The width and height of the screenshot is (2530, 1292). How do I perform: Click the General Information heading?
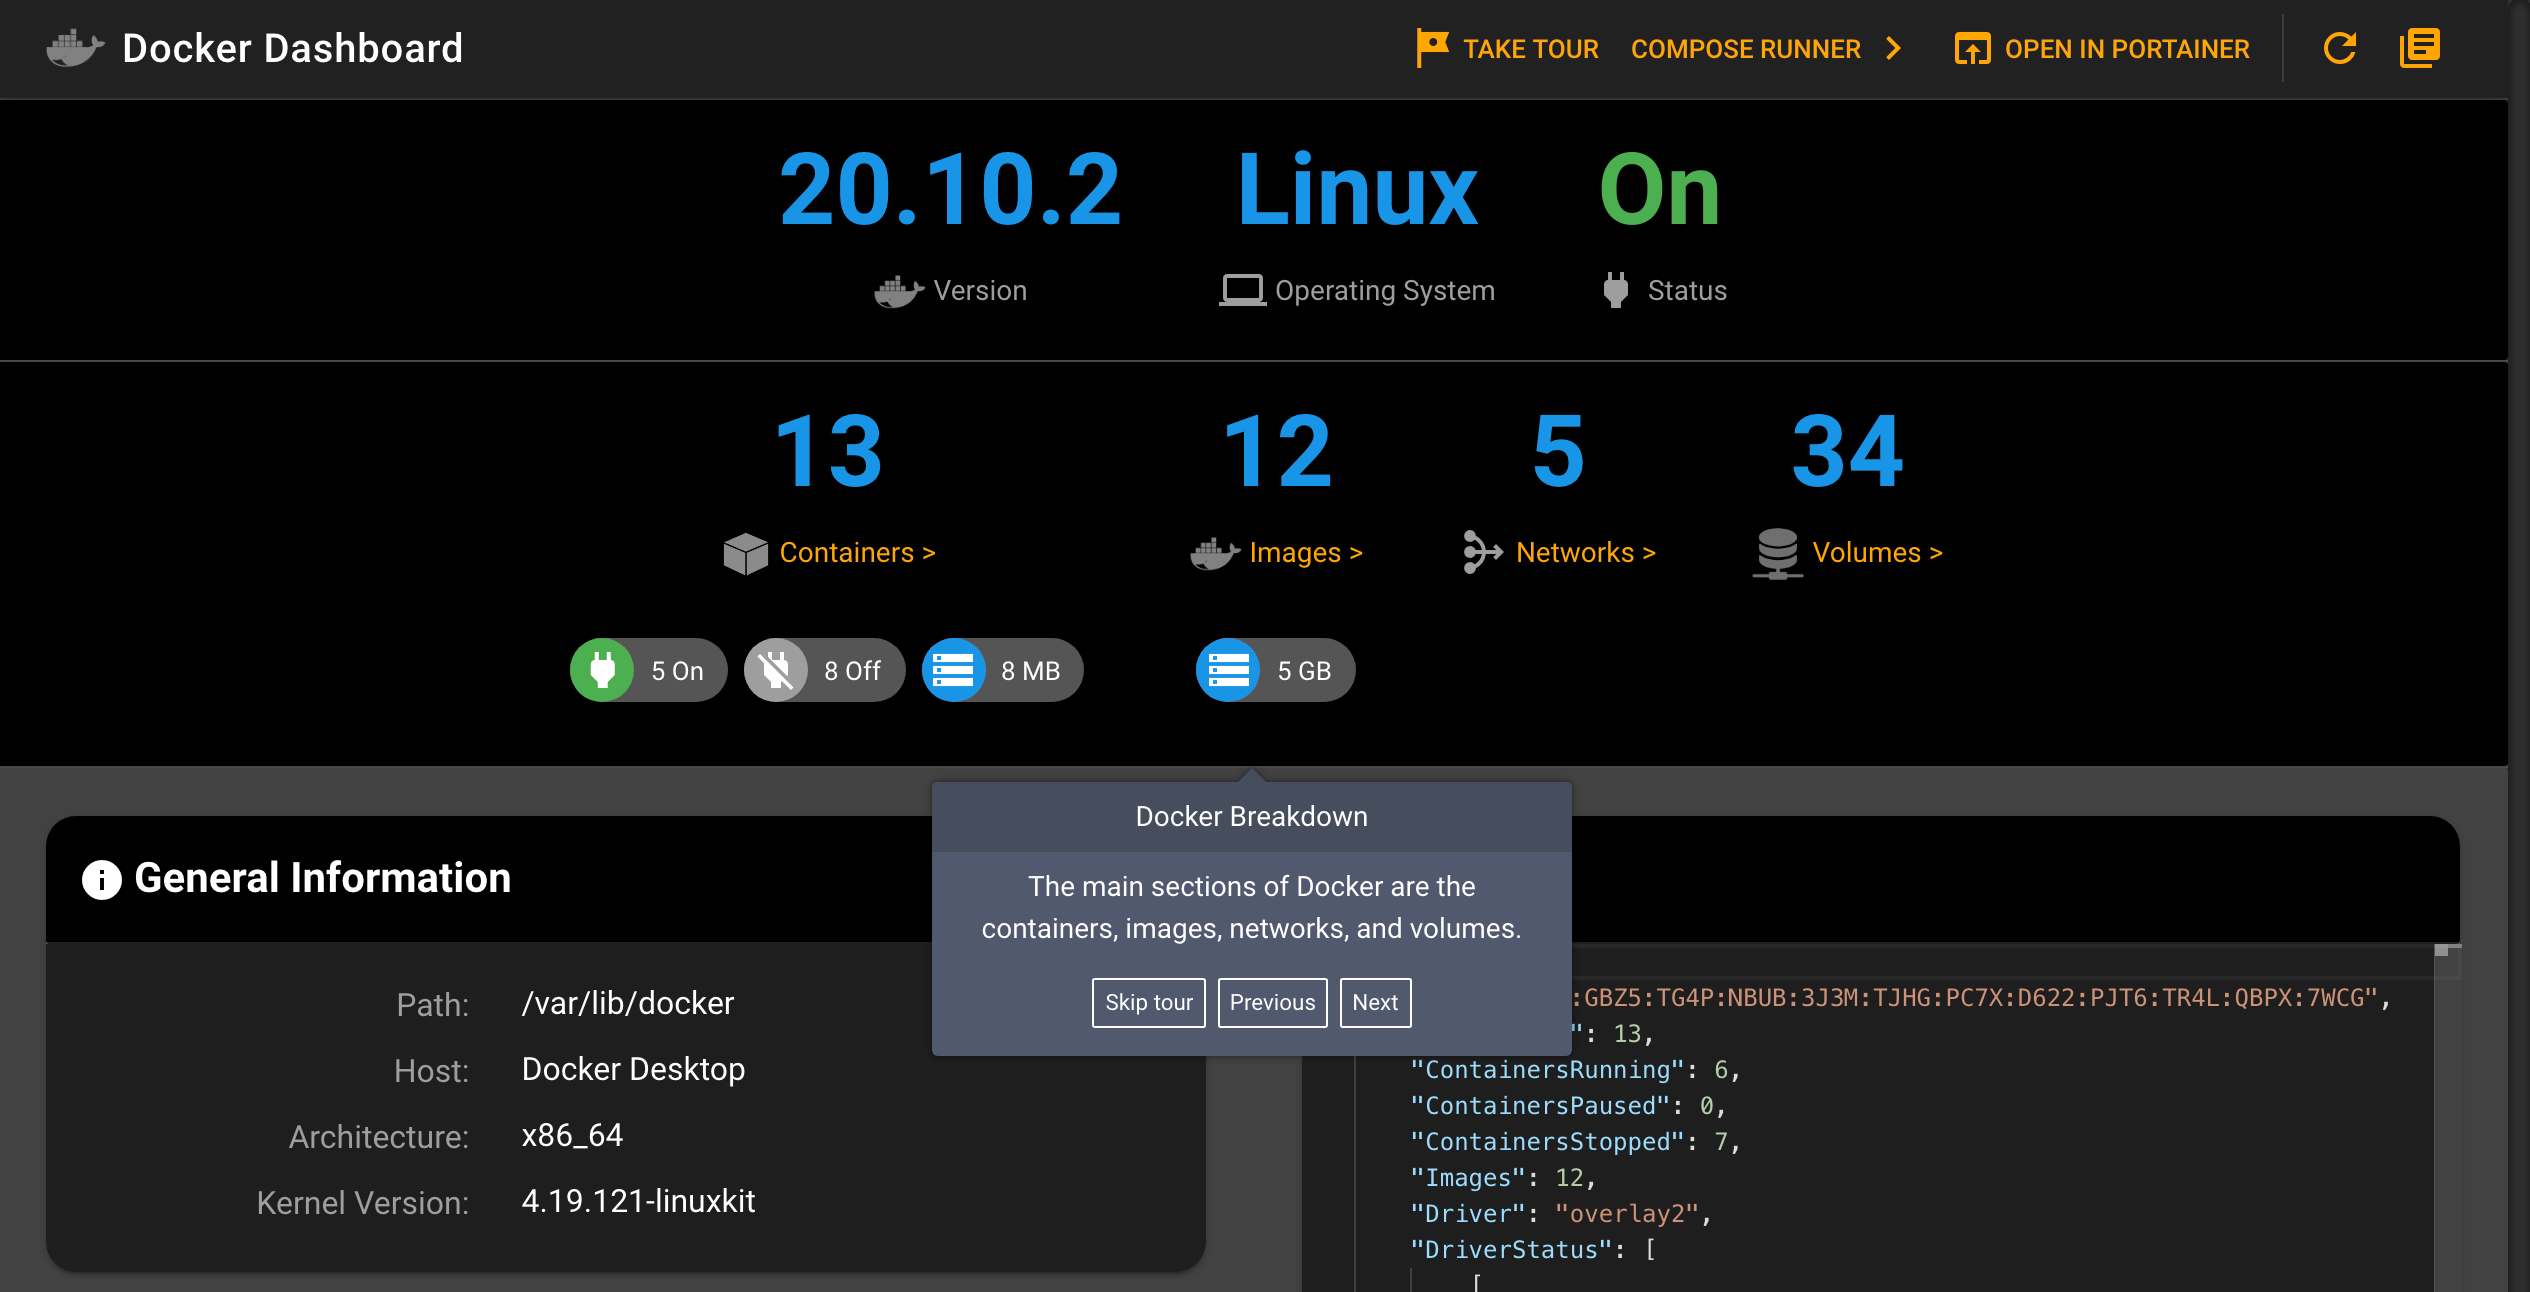click(x=322, y=878)
